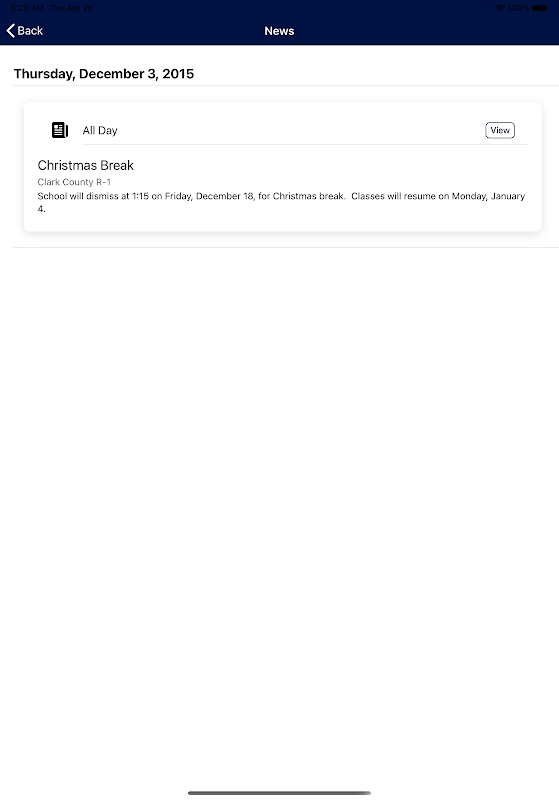Click the empty area below the news card

280,510
